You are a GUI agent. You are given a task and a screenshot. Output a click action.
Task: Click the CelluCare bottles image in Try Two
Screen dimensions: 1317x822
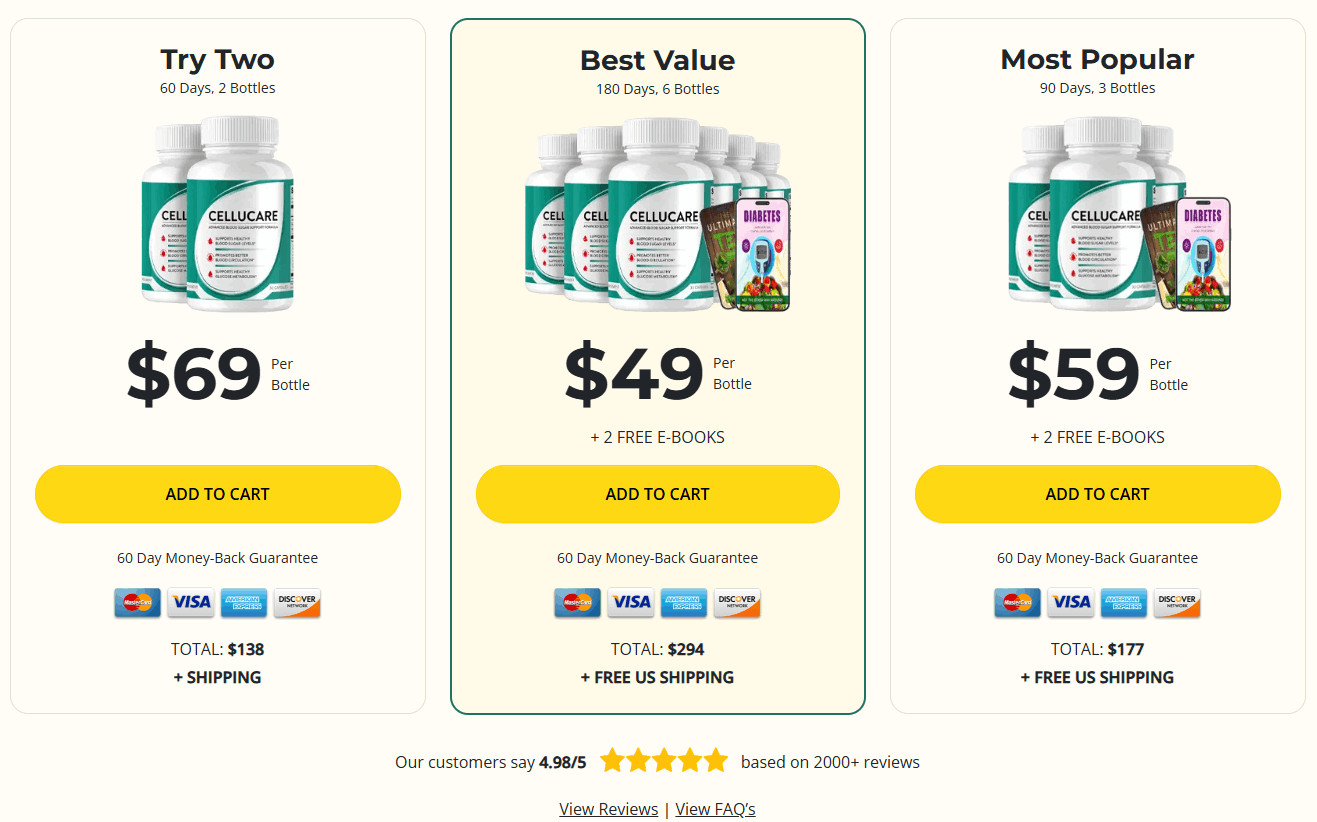coord(217,215)
